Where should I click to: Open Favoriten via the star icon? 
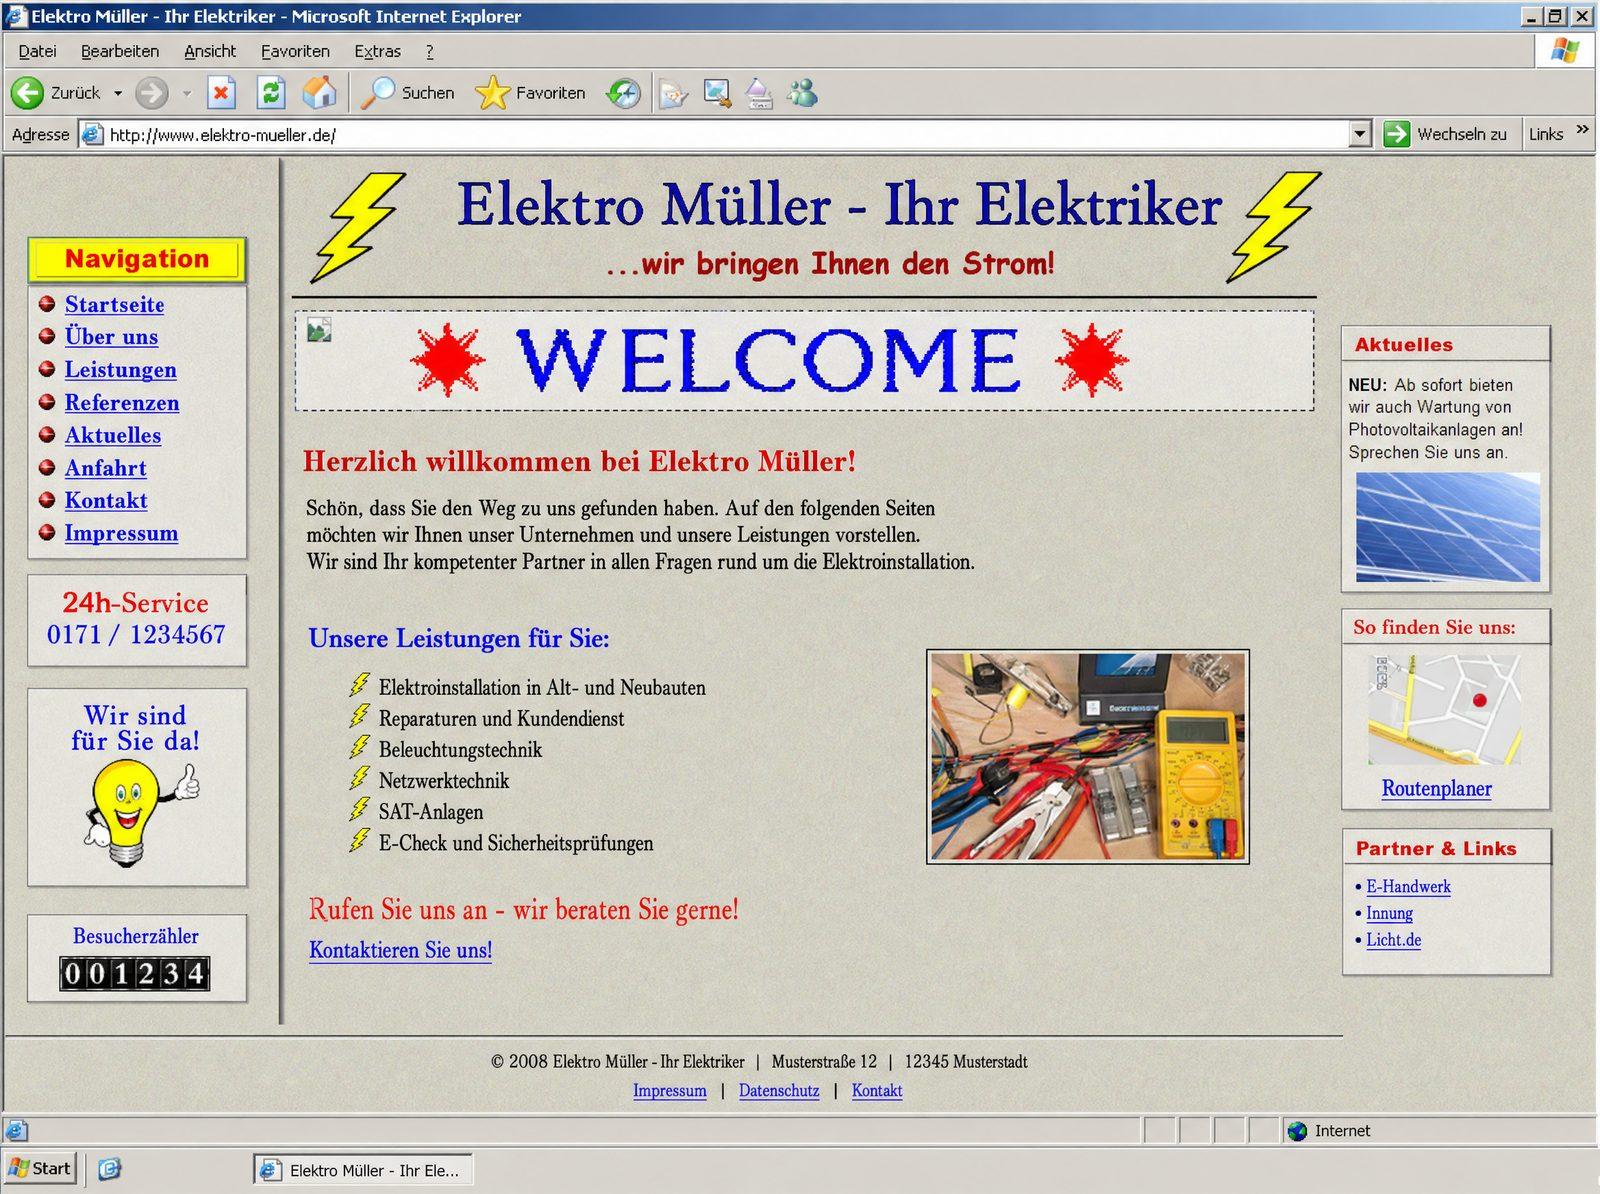pos(492,93)
